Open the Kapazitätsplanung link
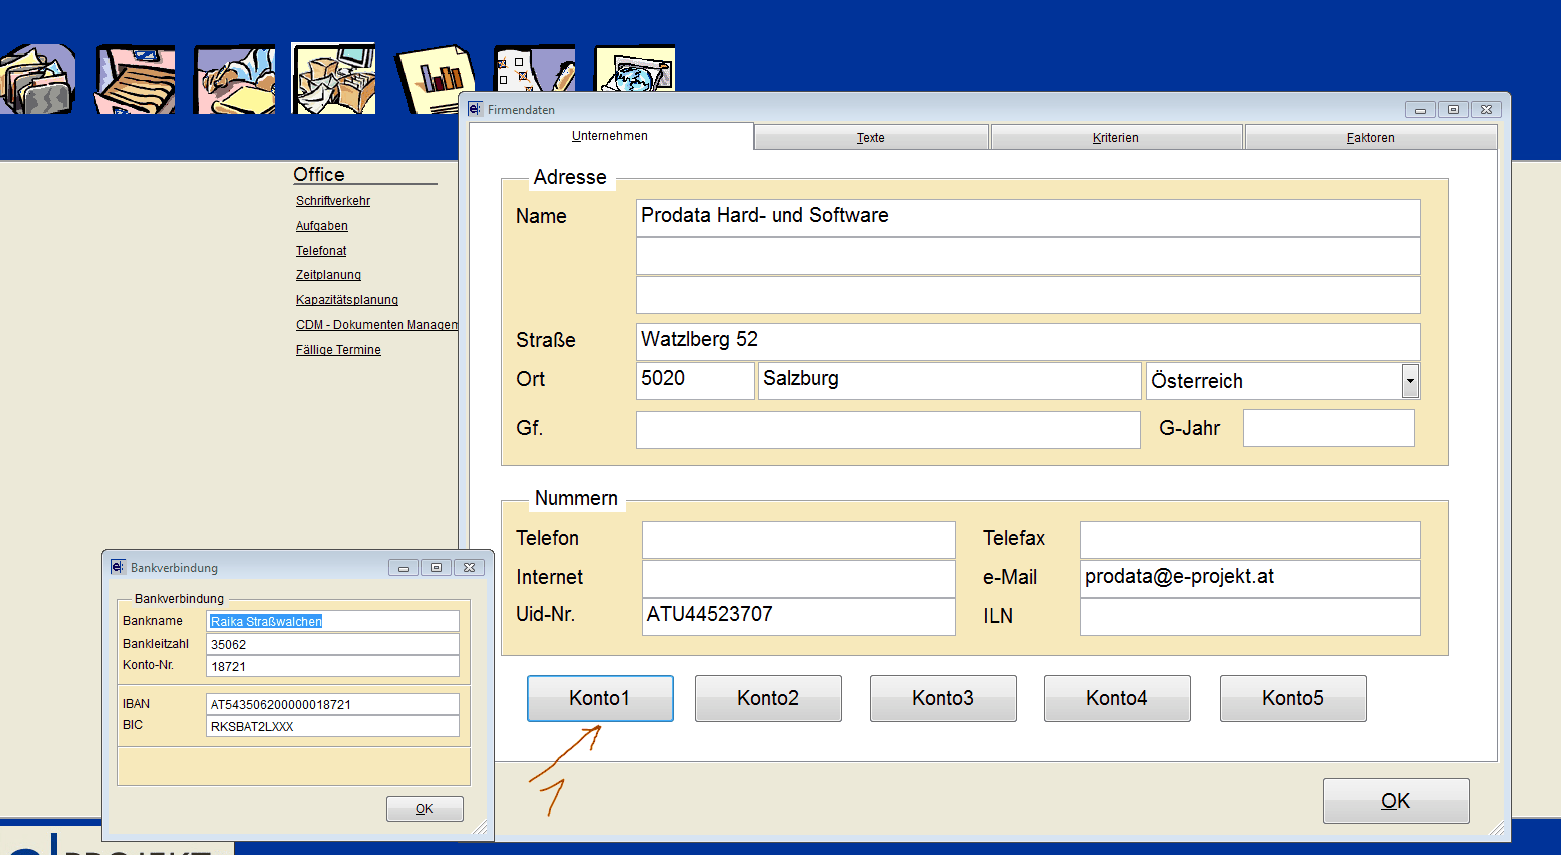The height and width of the screenshot is (855, 1561). (x=347, y=300)
